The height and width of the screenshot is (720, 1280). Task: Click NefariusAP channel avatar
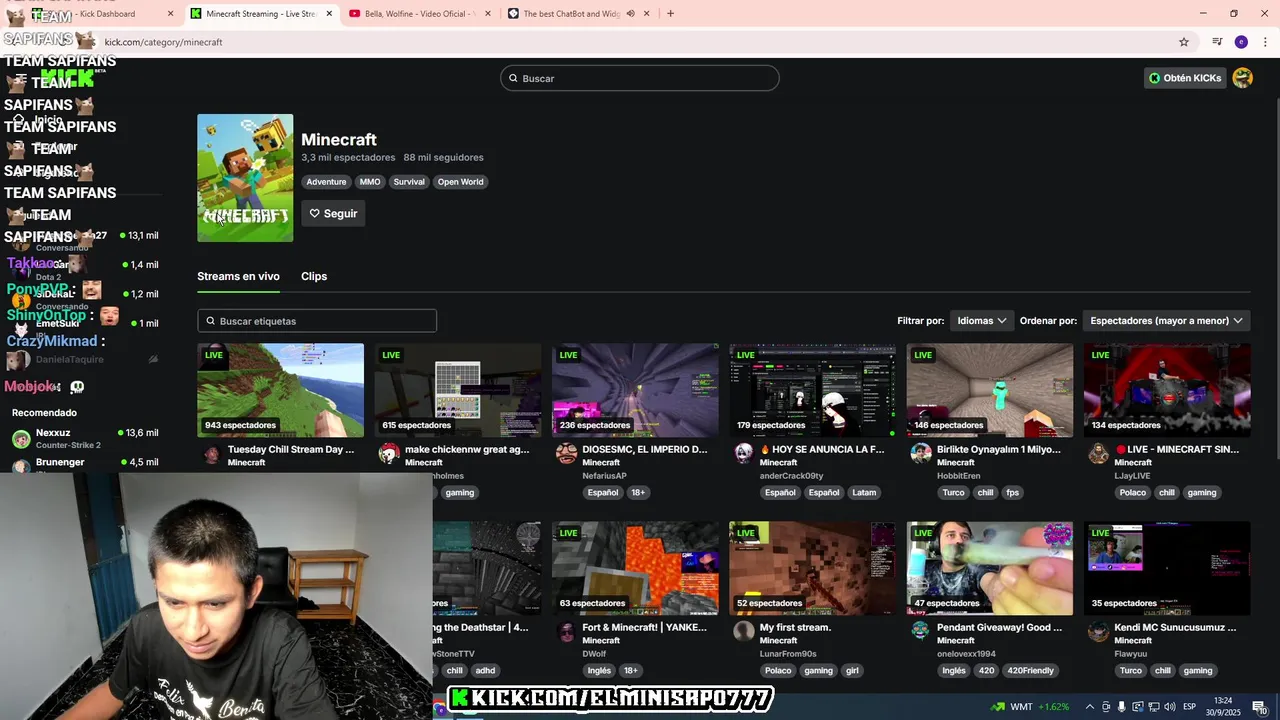pyautogui.click(x=566, y=454)
